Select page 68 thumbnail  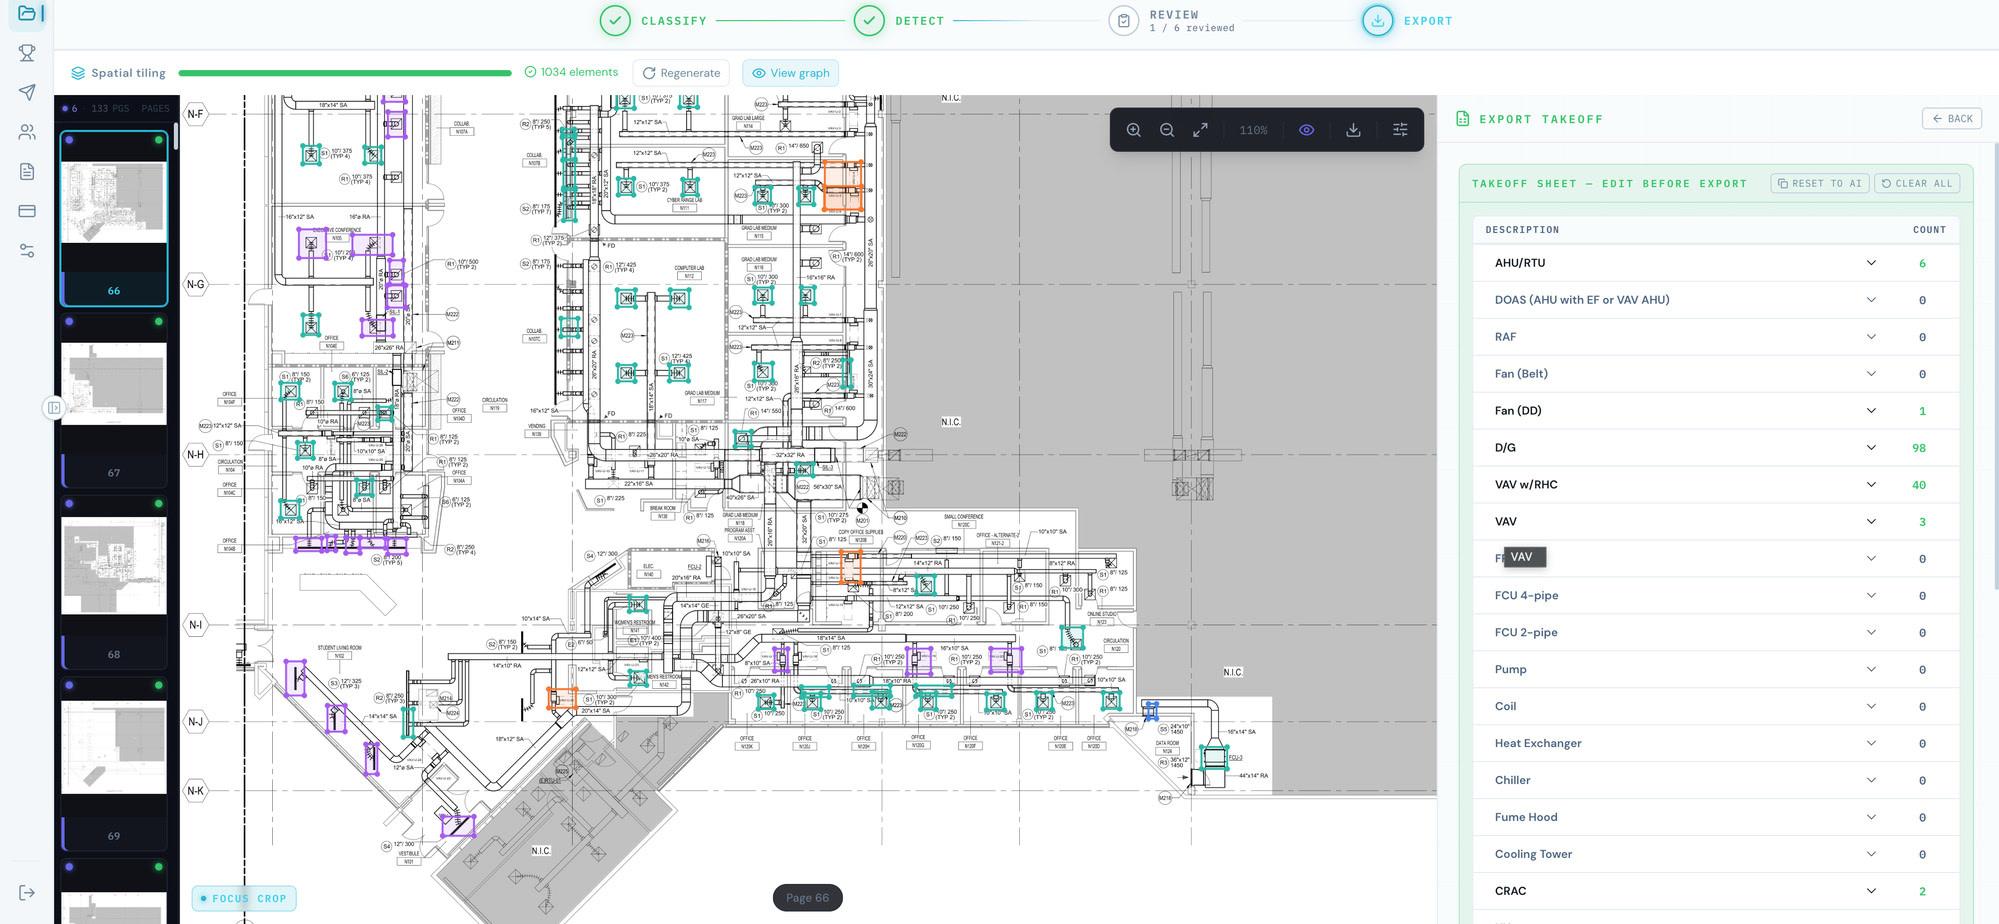click(114, 582)
